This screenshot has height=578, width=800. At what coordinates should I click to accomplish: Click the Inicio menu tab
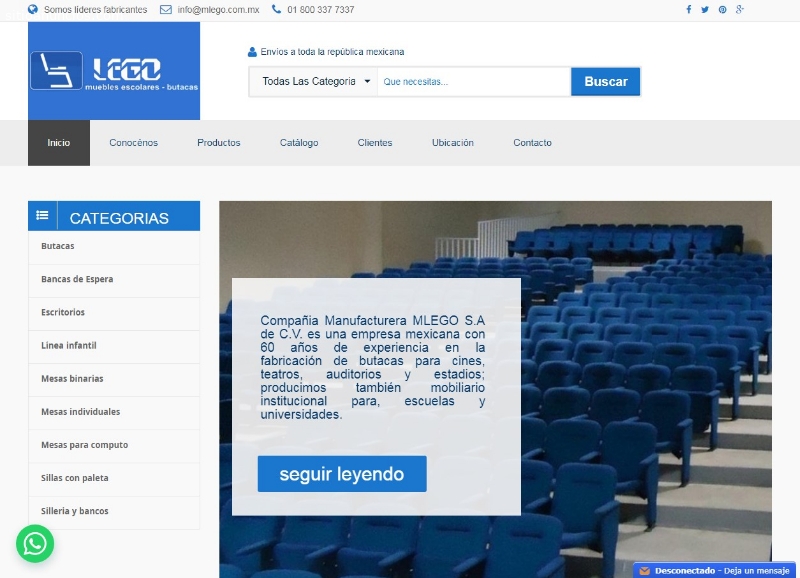tap(59, 143)
